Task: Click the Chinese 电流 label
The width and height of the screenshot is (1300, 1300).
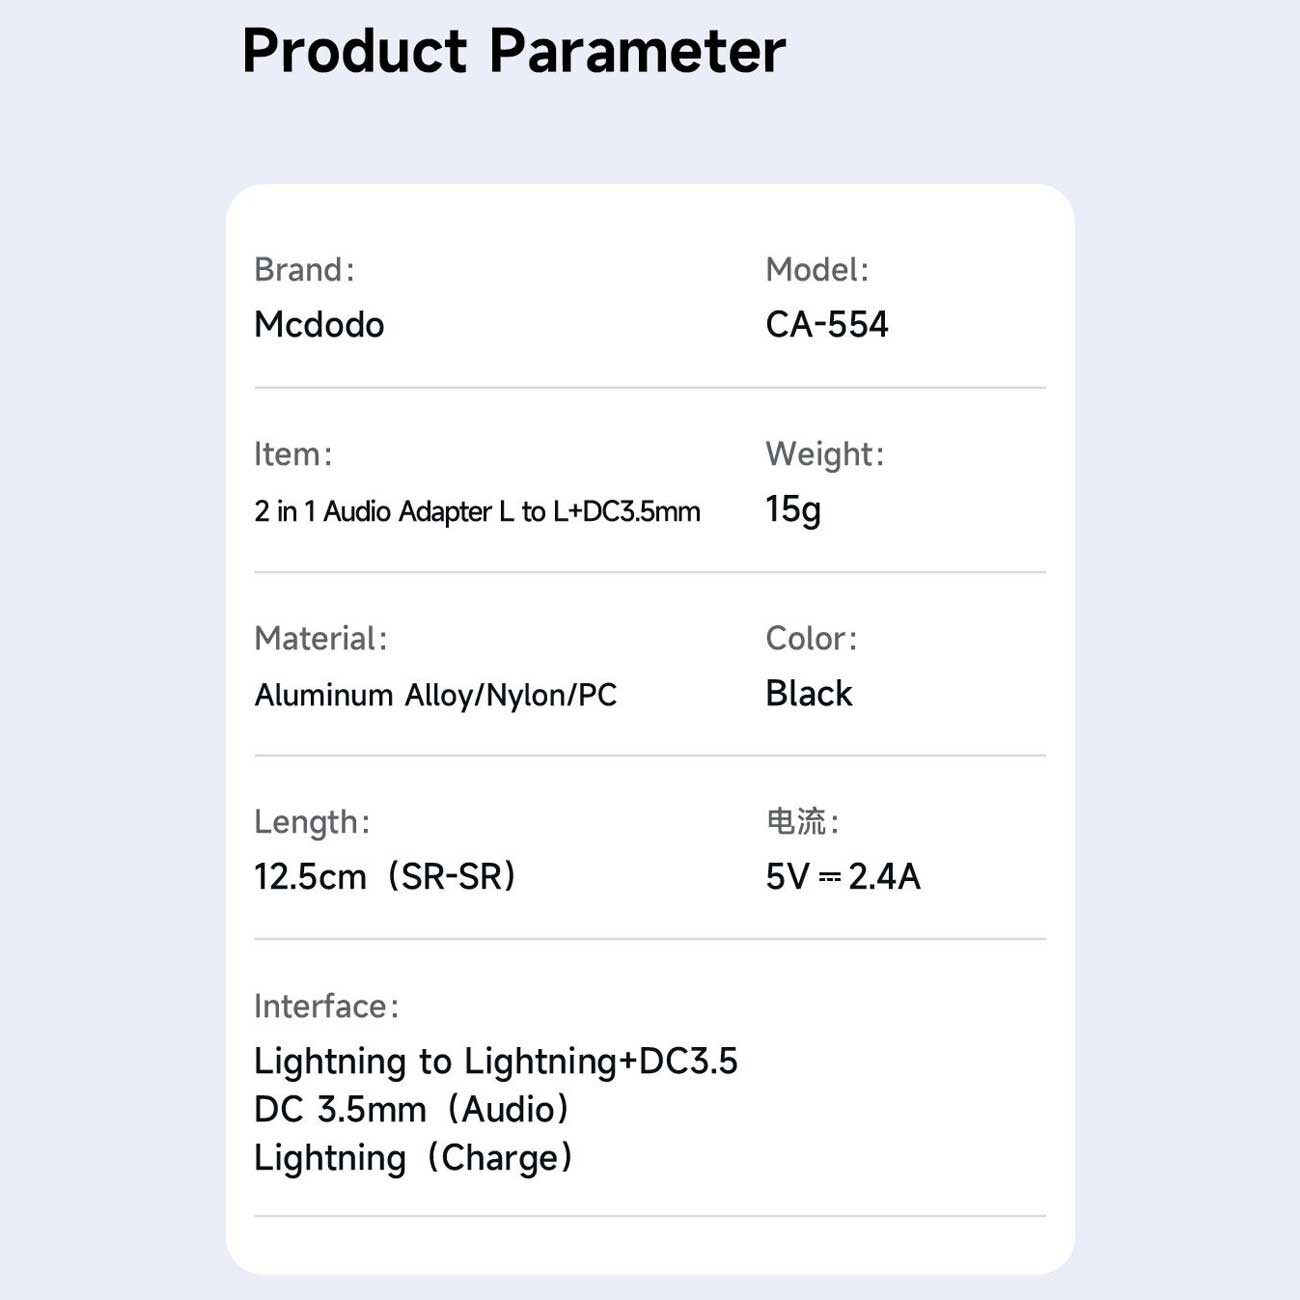Action: tap(802, 822)
